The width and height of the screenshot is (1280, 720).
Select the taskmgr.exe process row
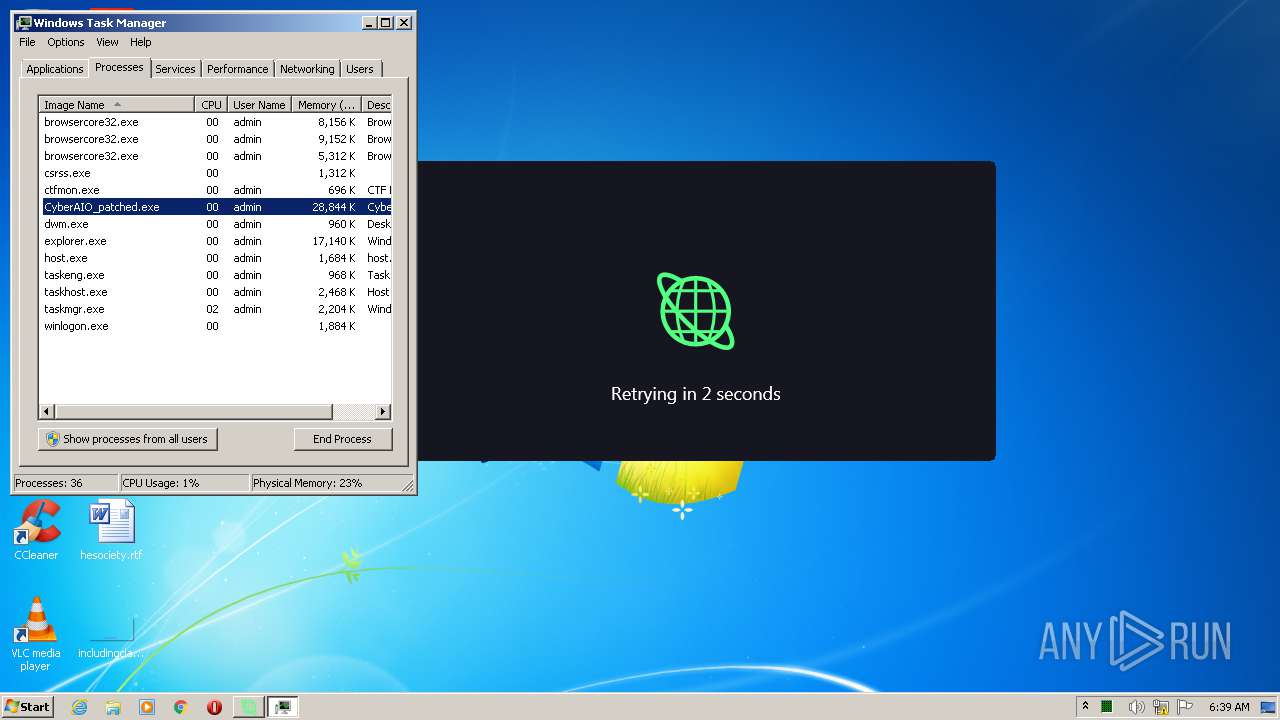[x=216, y=309]
